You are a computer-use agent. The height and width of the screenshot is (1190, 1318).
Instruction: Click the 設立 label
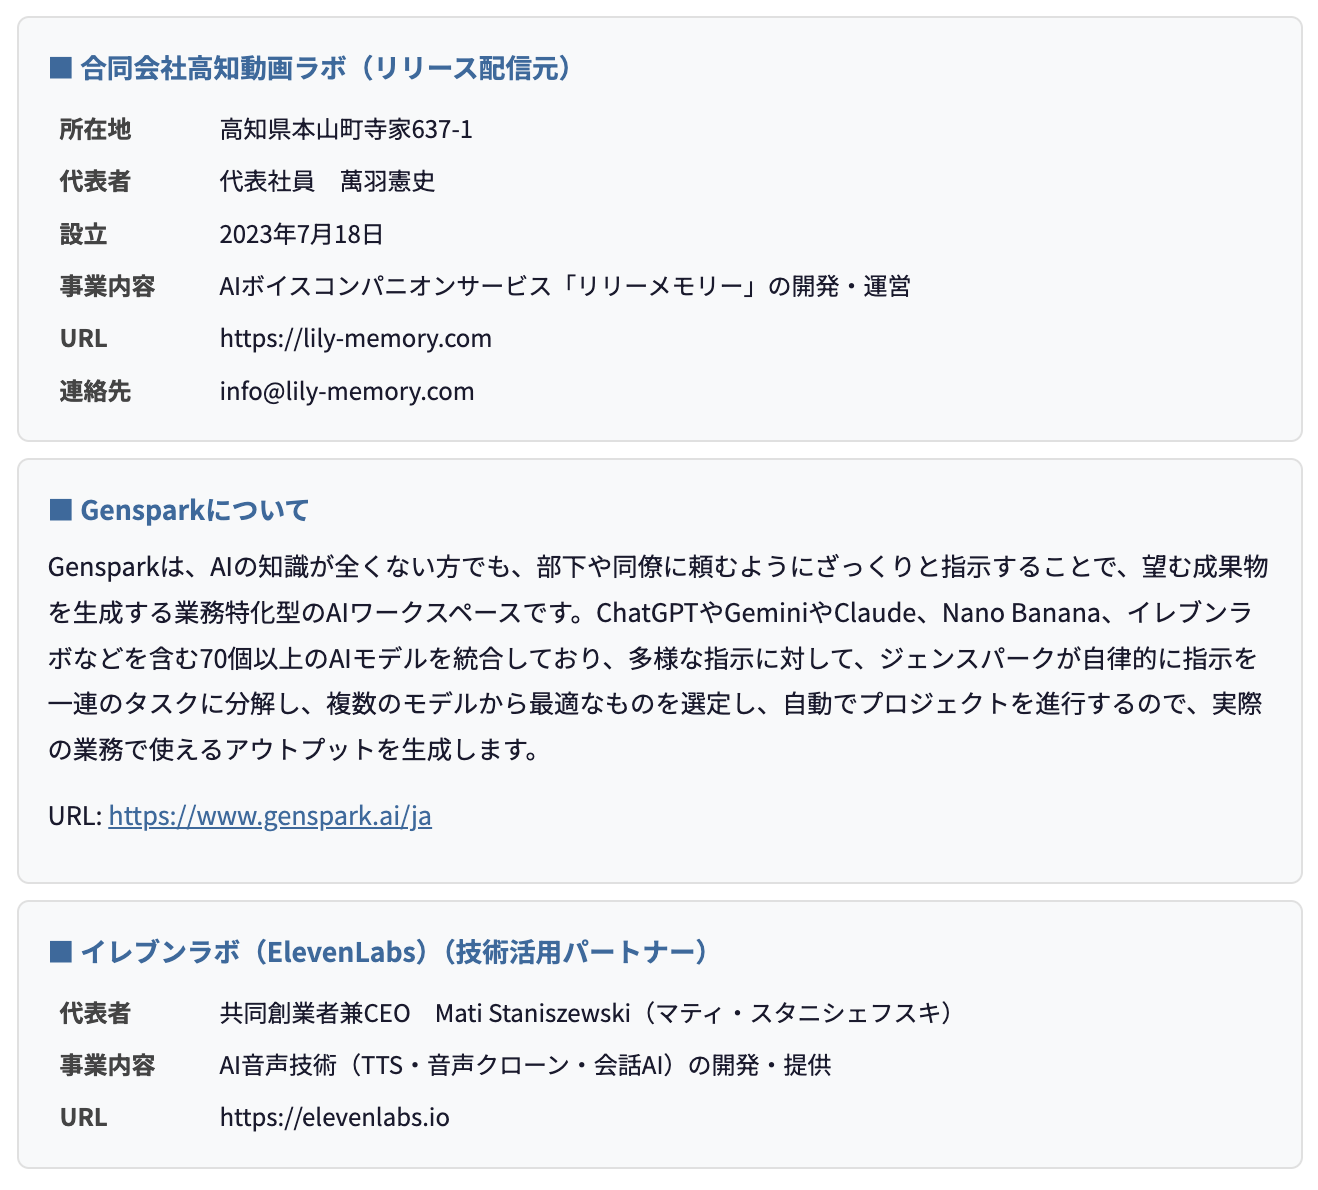pyautogui.click(x=83, y=234)
